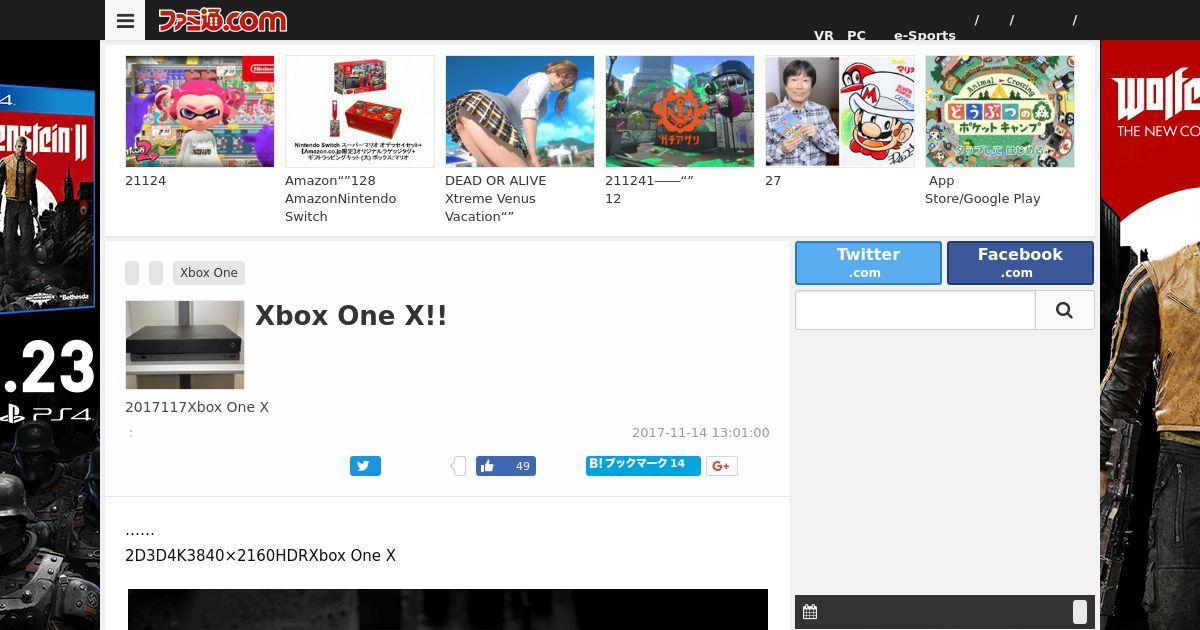
Task: Click the 'App Store/Google Play' caption
Action: [983, 190]
